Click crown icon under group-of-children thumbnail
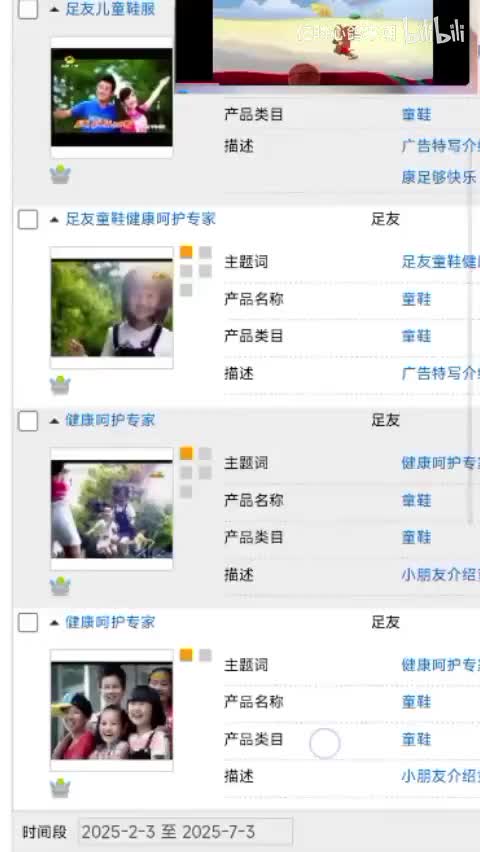This screenshot has width=480, height=852. 60,788
